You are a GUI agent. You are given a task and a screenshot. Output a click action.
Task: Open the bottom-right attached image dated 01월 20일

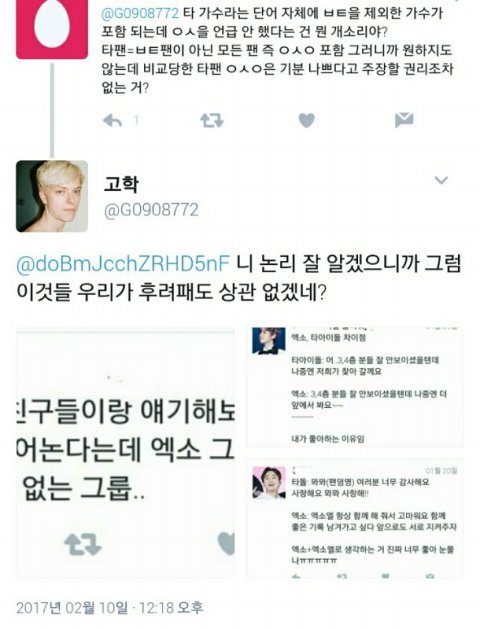pos(354,518)
